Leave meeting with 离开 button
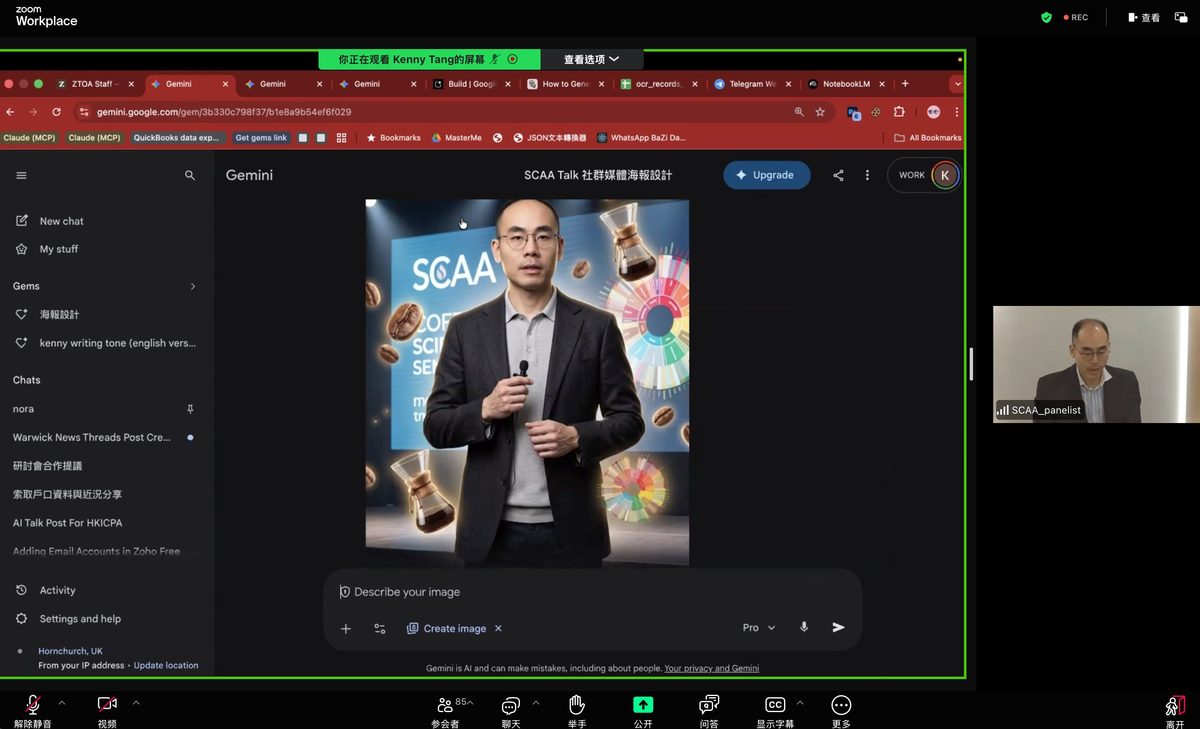Image resolution: width=1200 pixels, height=729 pixels. tap(1175, 711)
